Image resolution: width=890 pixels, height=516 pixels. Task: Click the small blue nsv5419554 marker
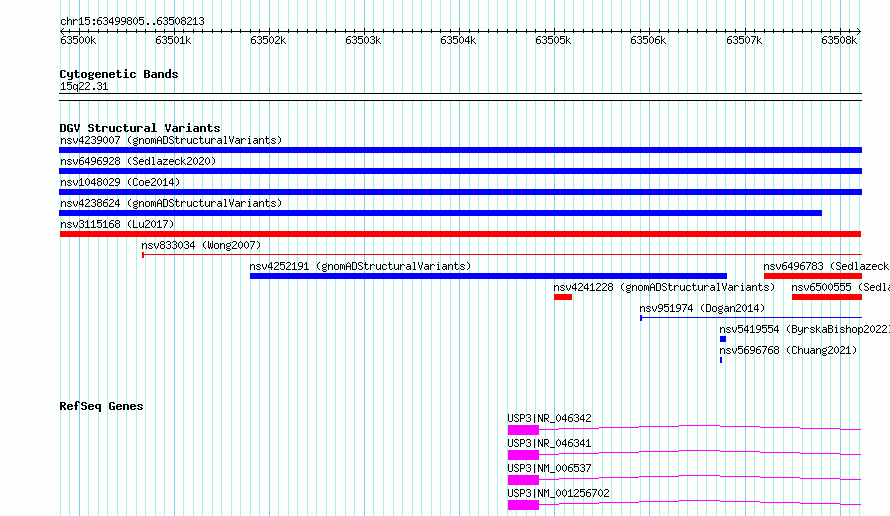coord(723,339)
